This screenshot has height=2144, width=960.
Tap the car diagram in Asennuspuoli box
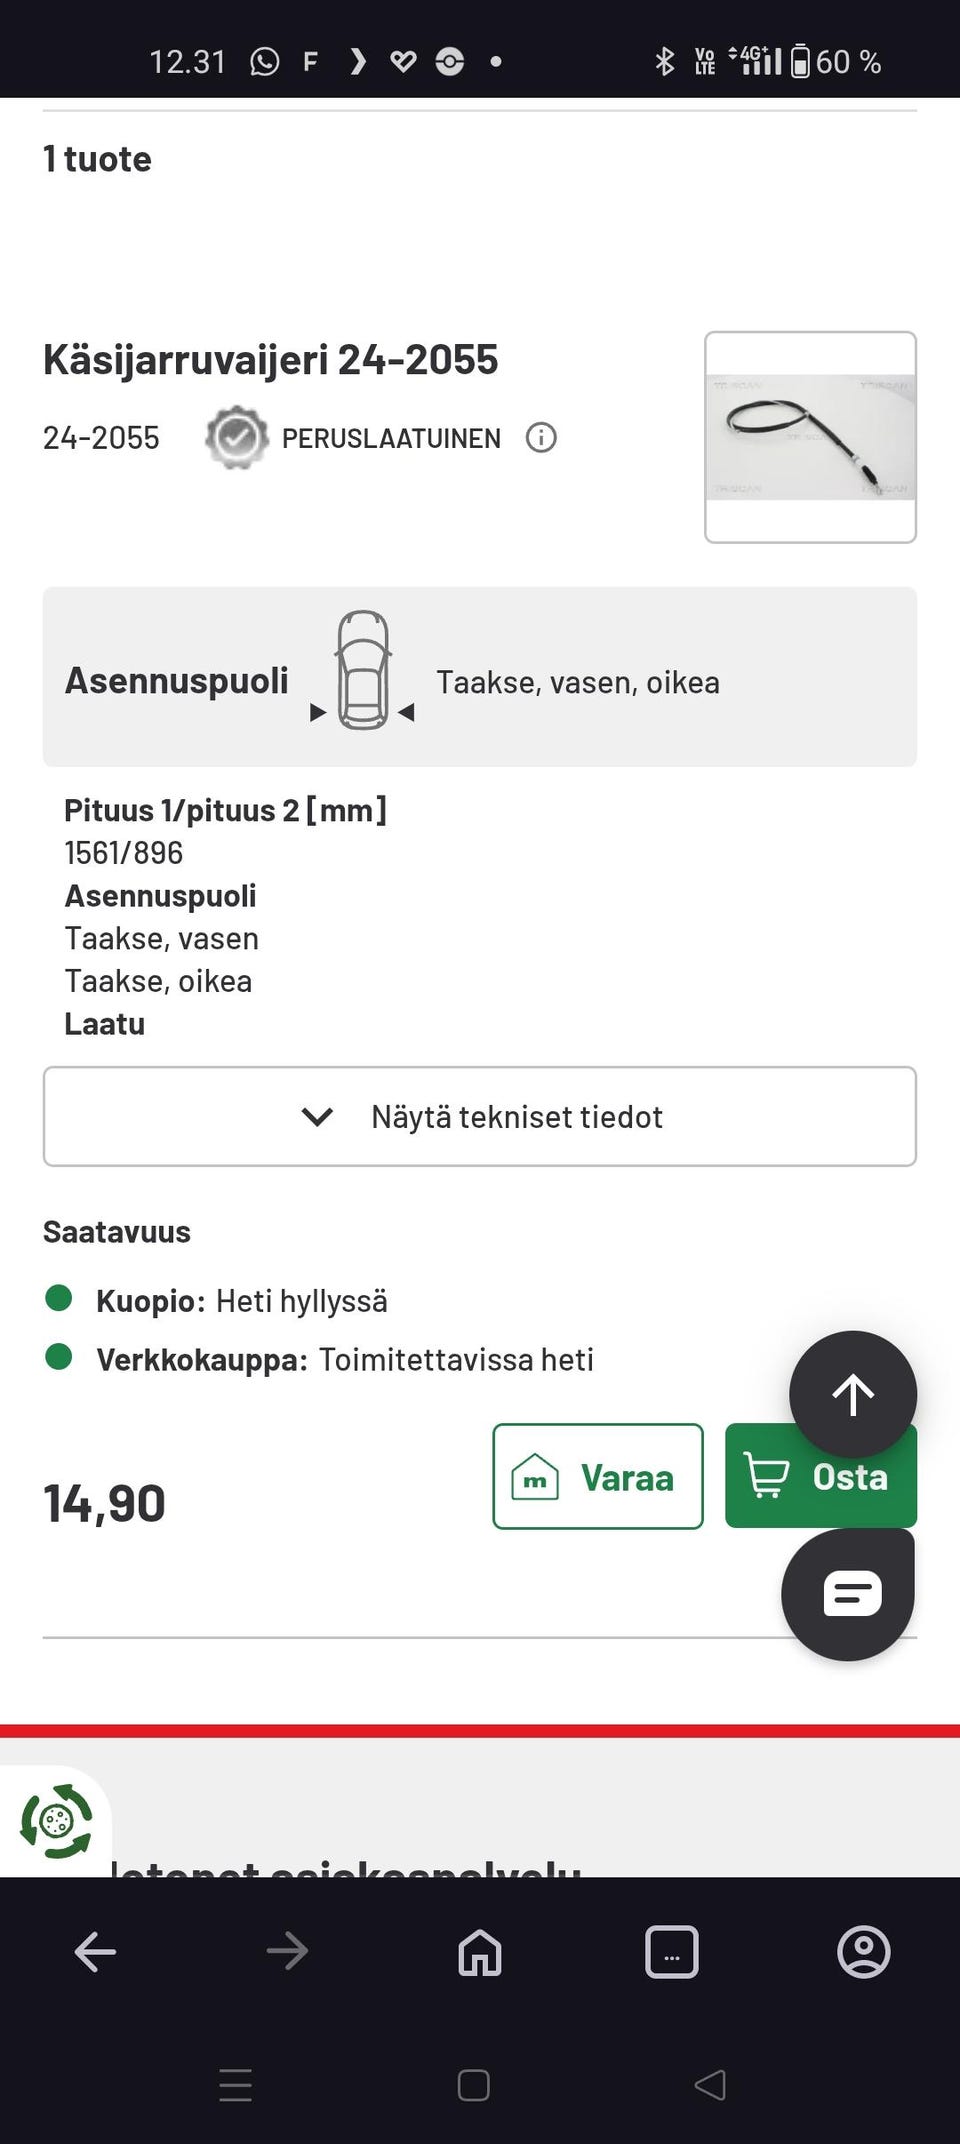coord(362,670)
